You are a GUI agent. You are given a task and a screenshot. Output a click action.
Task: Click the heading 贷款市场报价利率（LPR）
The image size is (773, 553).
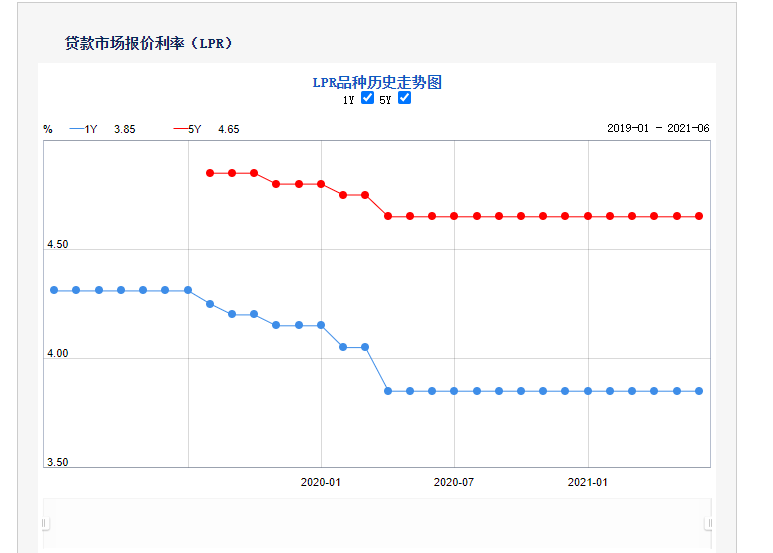(x=148, y=43)
